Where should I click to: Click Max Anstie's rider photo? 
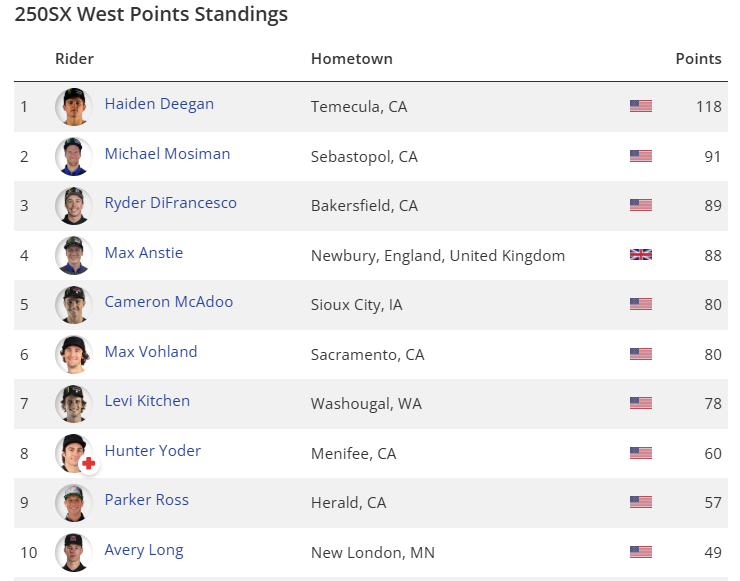coord(73,255)
